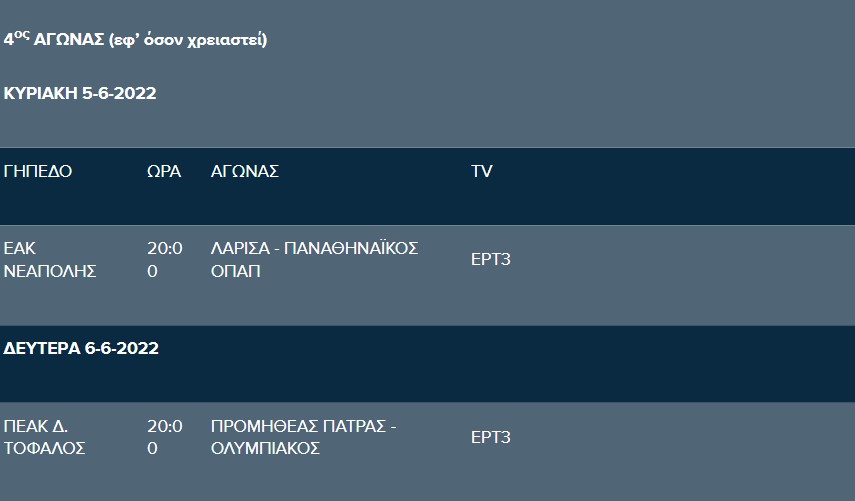Click ΕΡΤ3 in the ΕΑΚ ΝΕΑΠΟΛΗΣ row
The image size is (855, 501).
point(491,259)
